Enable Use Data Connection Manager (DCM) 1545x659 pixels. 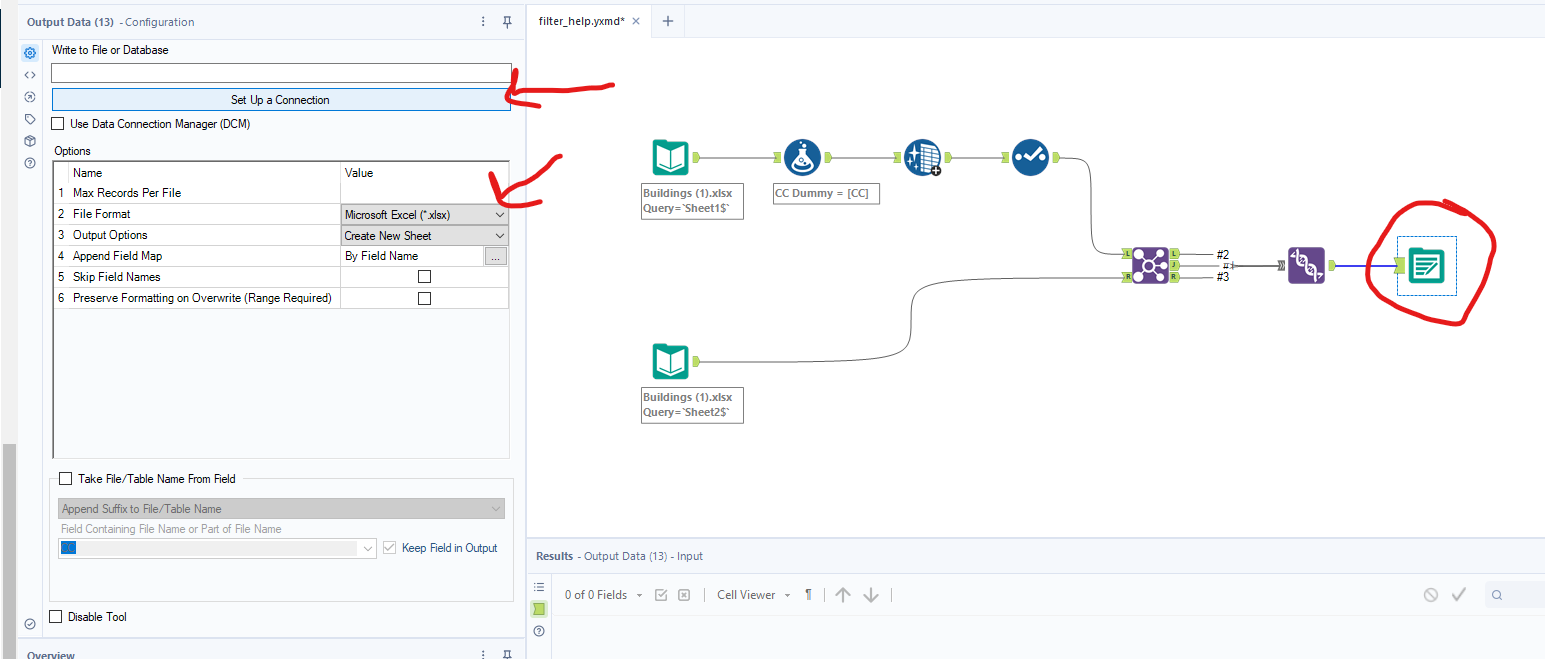tap(57, 123)
